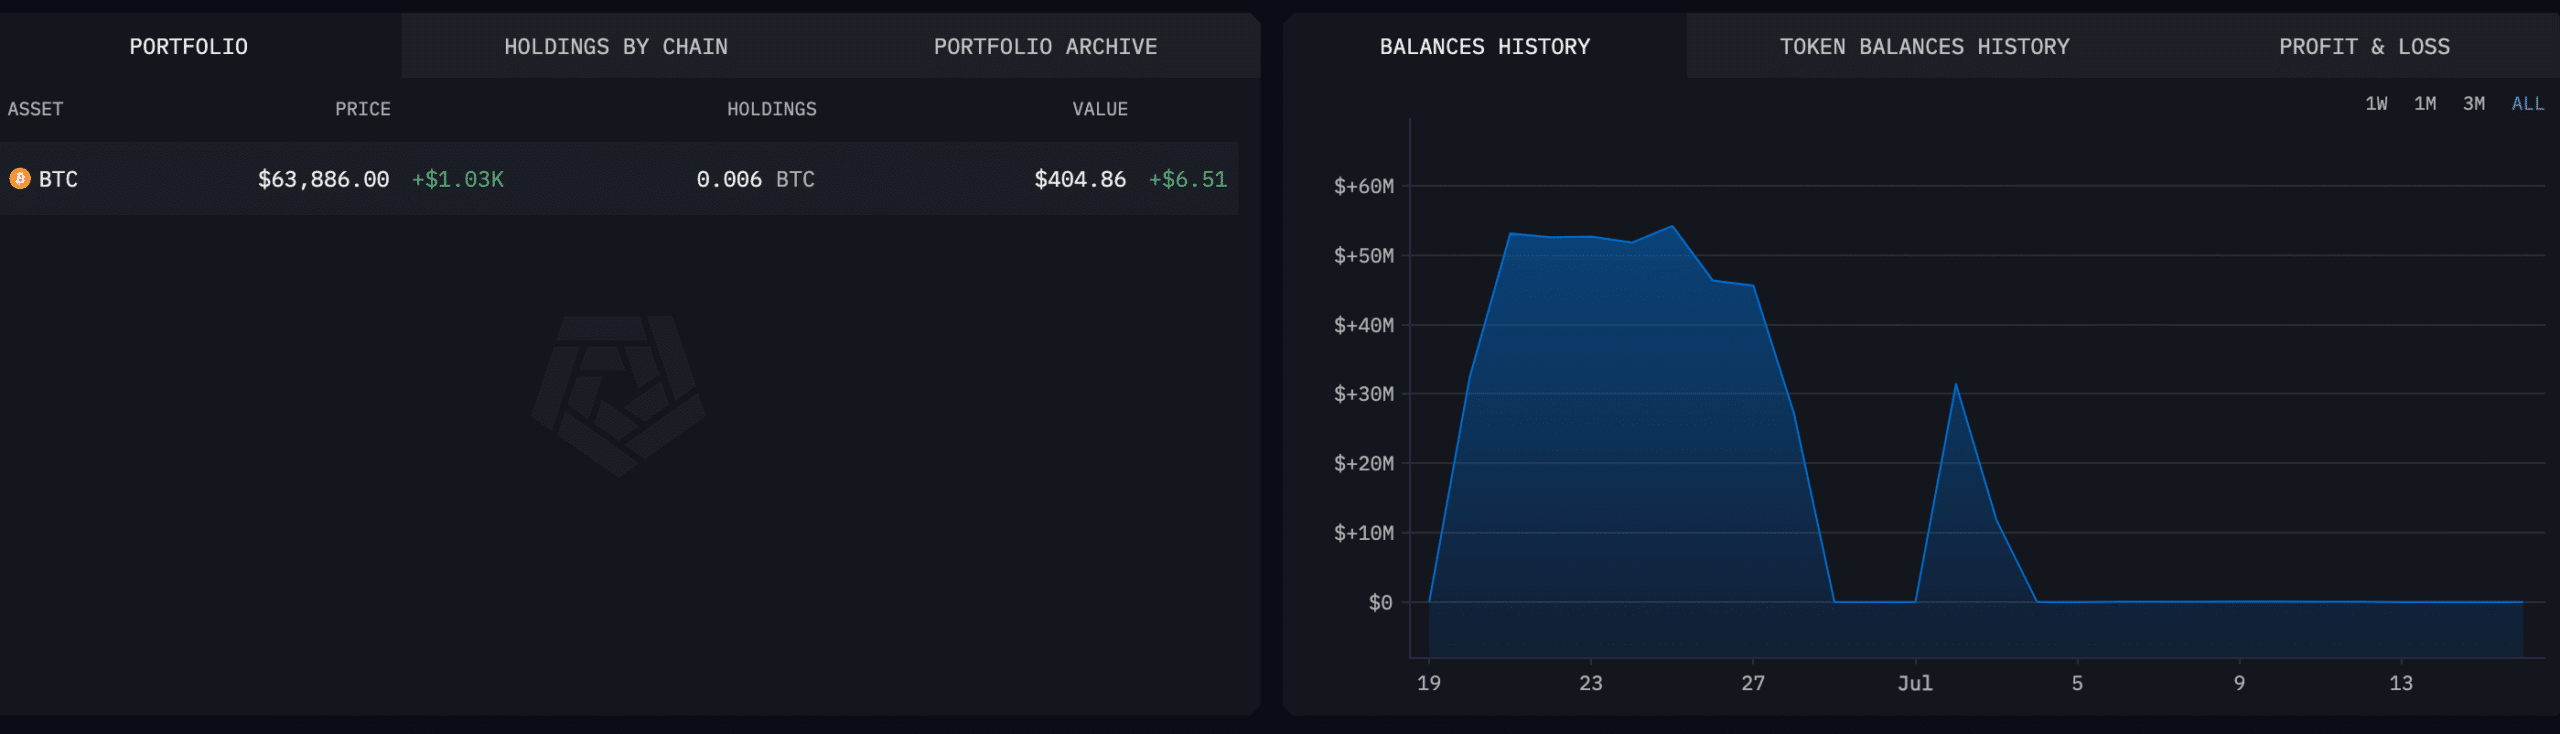2560x734 pixels.
Task: Click the 19 date tick label
Action: click(1429, 683)
